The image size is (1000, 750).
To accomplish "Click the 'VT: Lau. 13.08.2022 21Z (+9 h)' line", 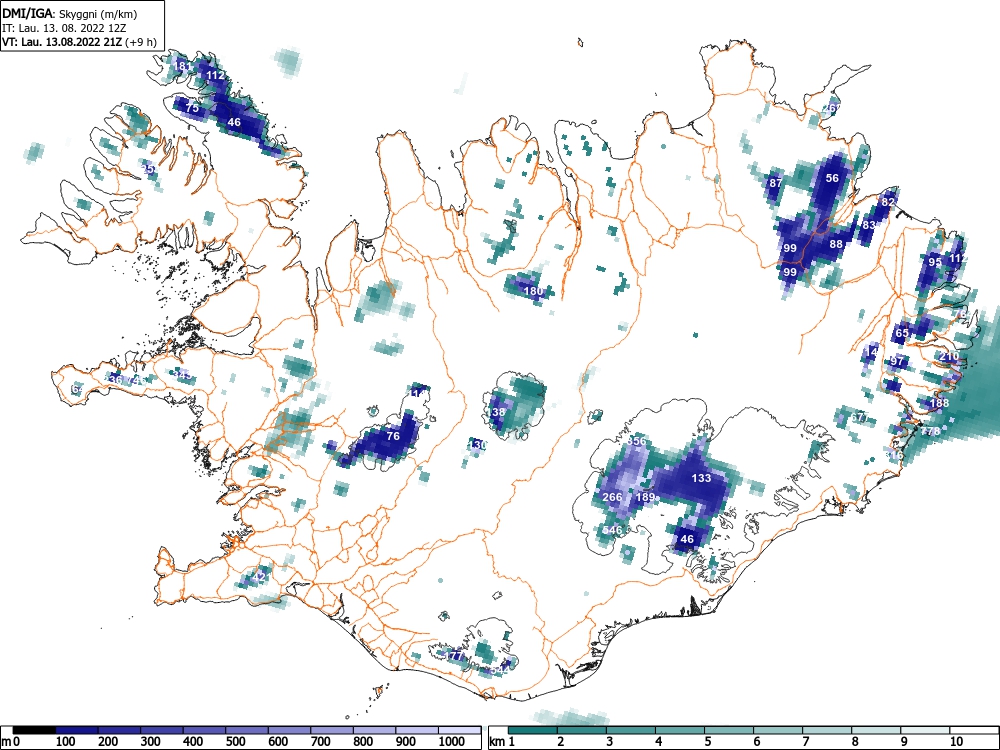I will 79,42.
